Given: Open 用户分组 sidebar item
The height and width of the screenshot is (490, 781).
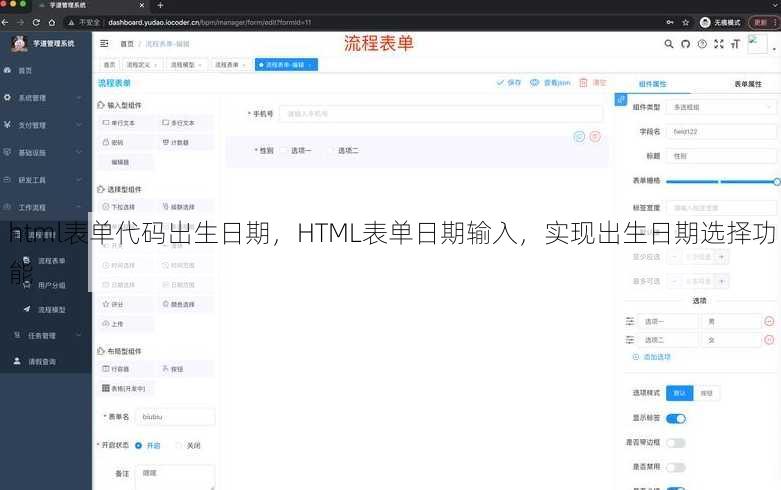Looking at the screenshot, I should pyautogui.click(x=46, y=285).
